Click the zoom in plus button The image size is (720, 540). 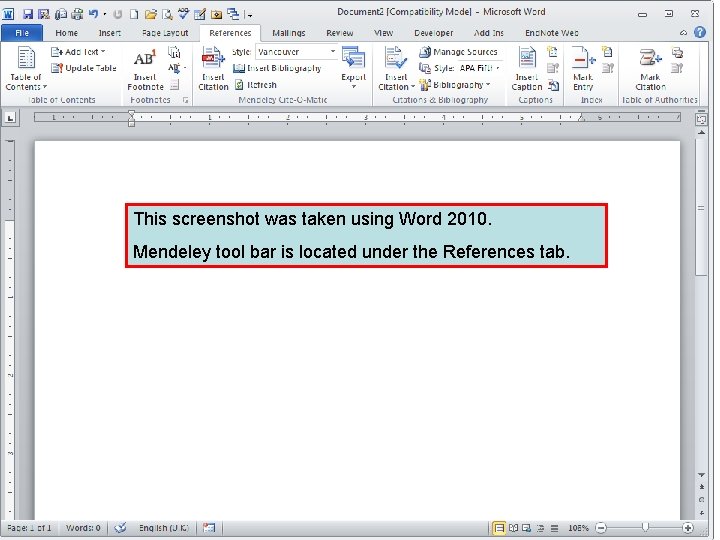click(688, 528)
